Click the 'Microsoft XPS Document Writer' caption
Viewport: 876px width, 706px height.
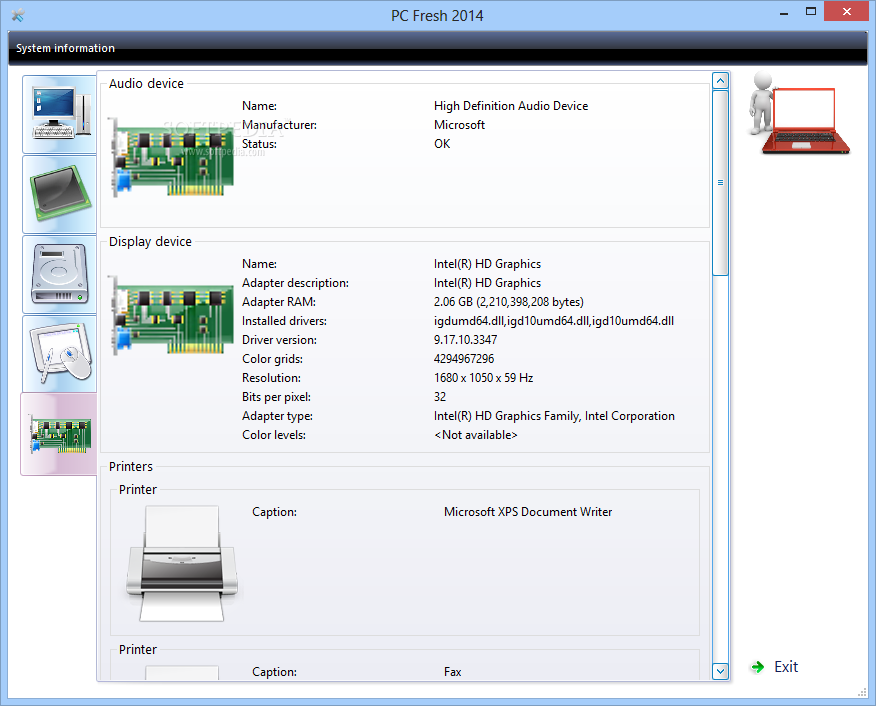point(528,512)
